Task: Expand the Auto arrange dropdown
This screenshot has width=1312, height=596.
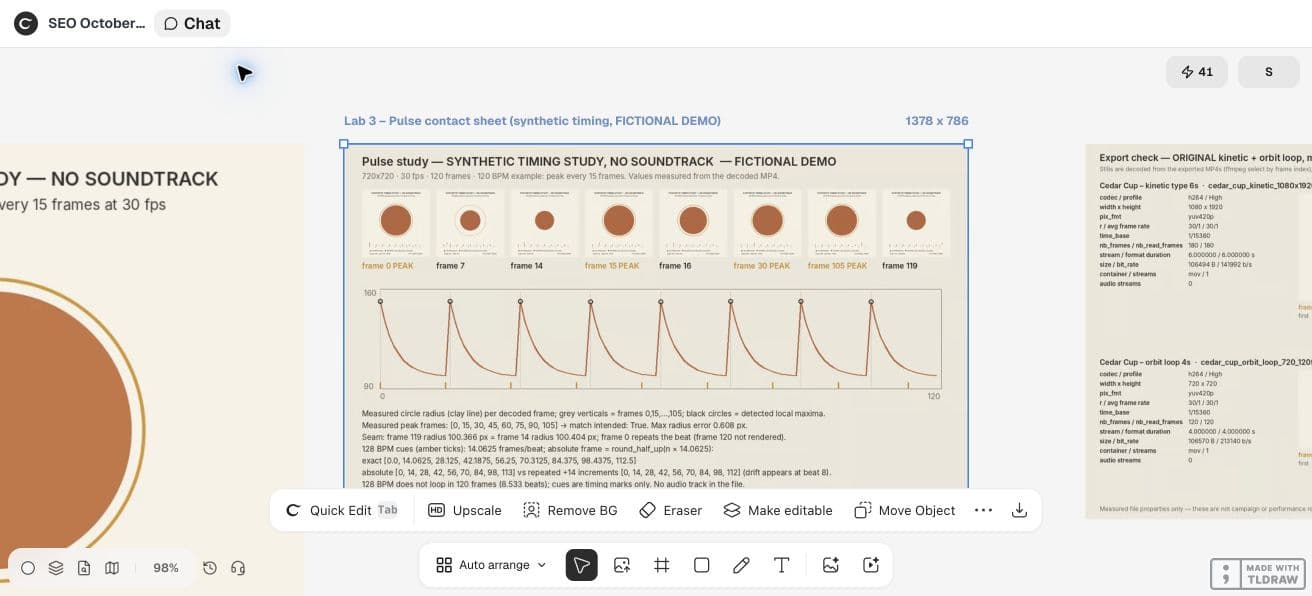Action: [x=492, y=565]
